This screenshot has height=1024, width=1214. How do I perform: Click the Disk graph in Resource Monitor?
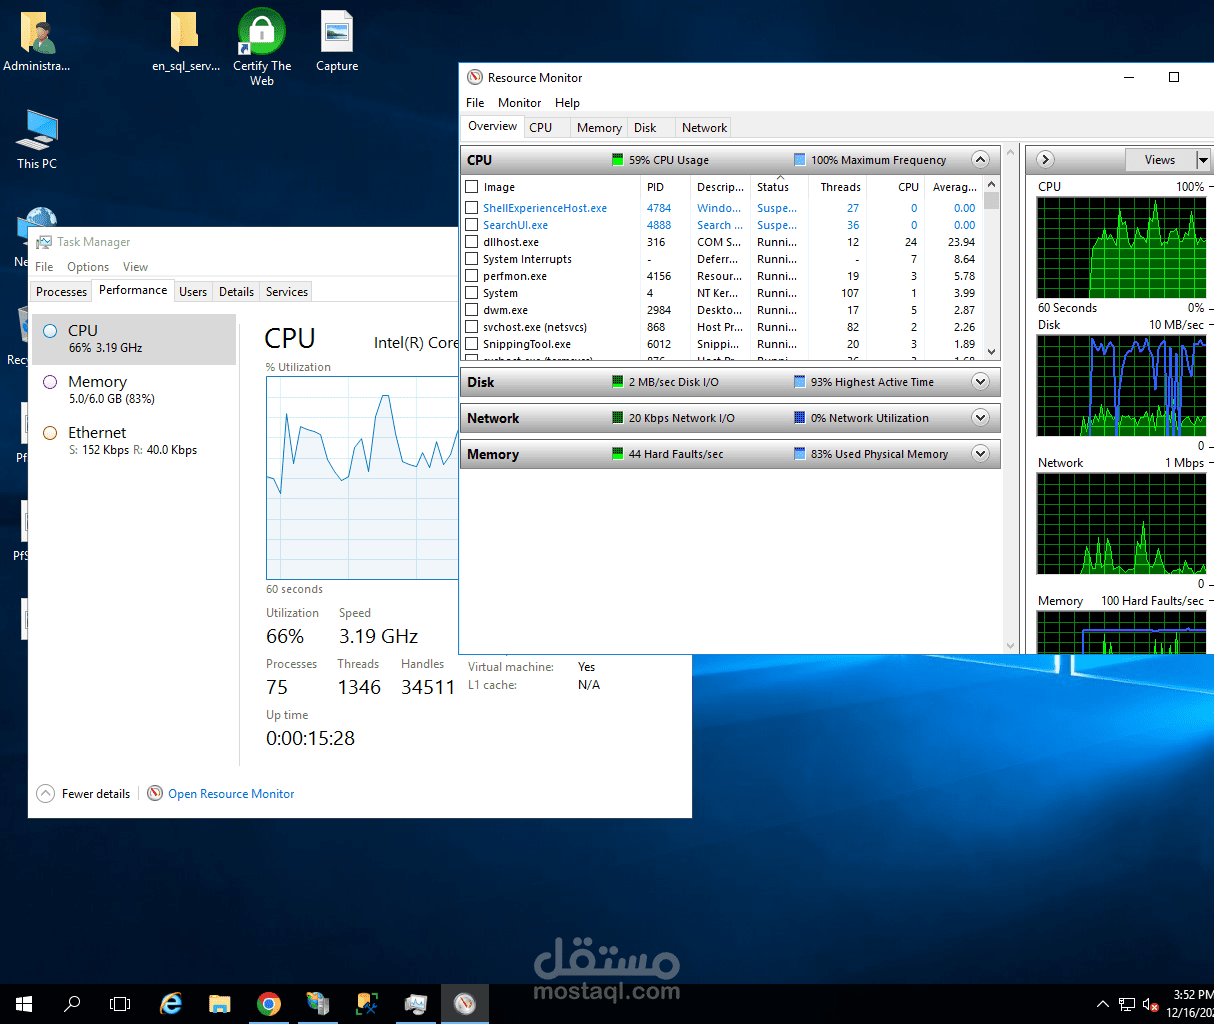(1120, 385)
